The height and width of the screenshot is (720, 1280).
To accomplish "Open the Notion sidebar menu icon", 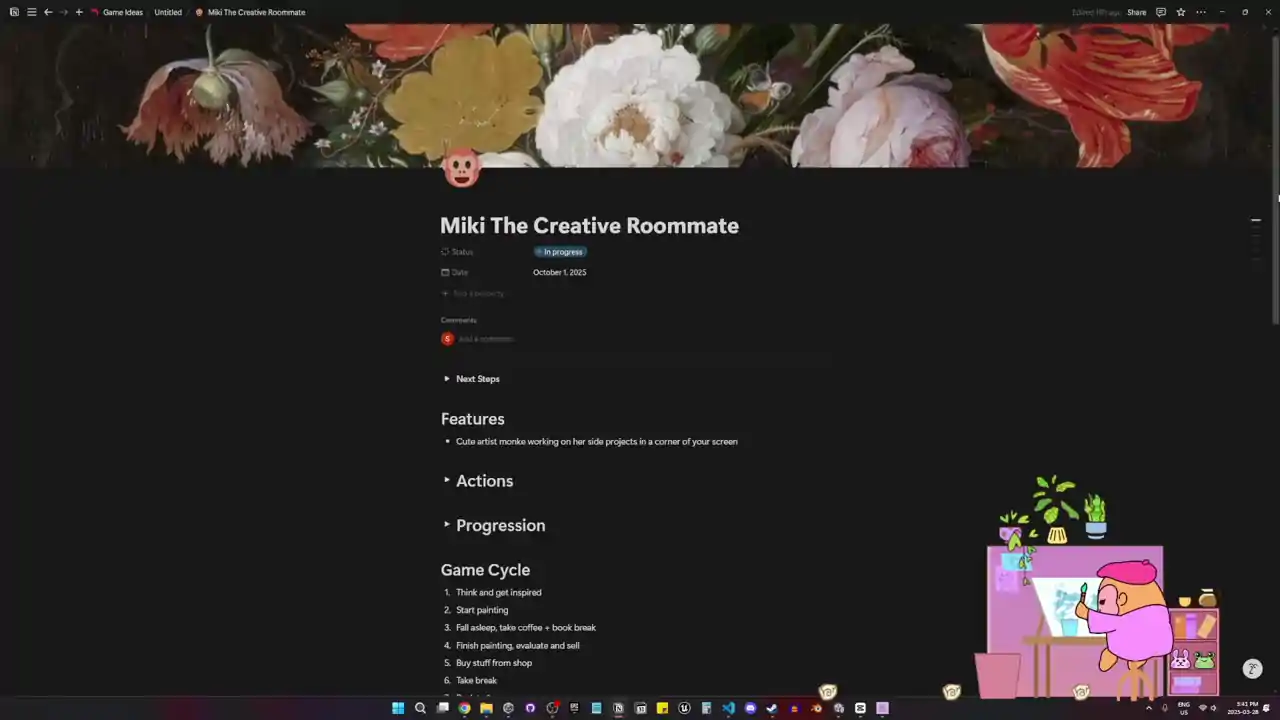I will [31, 12].
